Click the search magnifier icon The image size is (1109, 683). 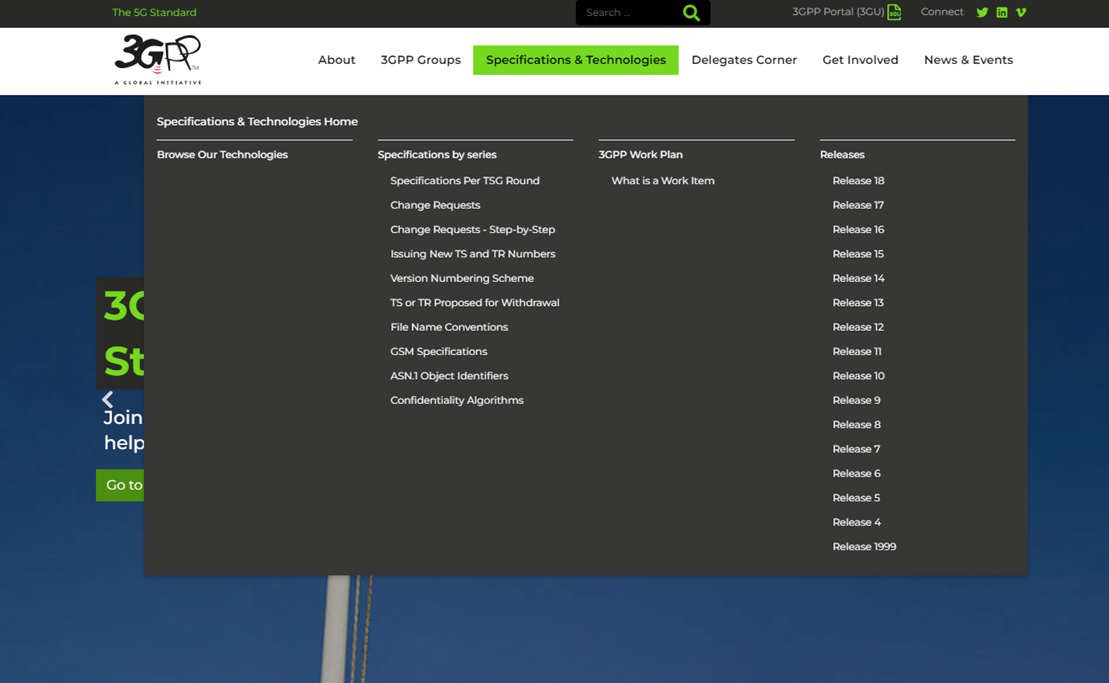click(691, 13)
